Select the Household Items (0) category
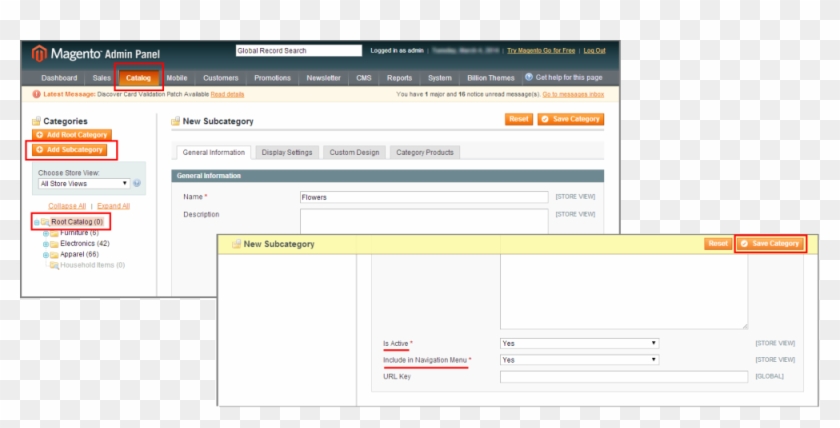The image size is (840, 428). click(92, 265)
